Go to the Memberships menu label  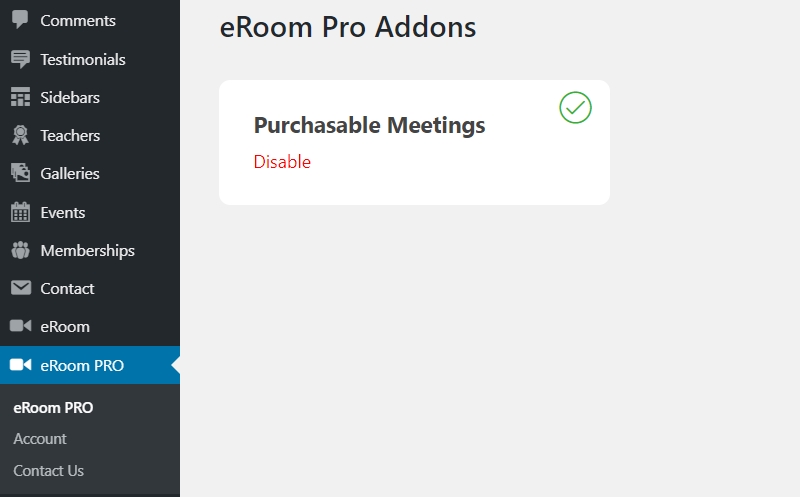click(x=87, y=251)
